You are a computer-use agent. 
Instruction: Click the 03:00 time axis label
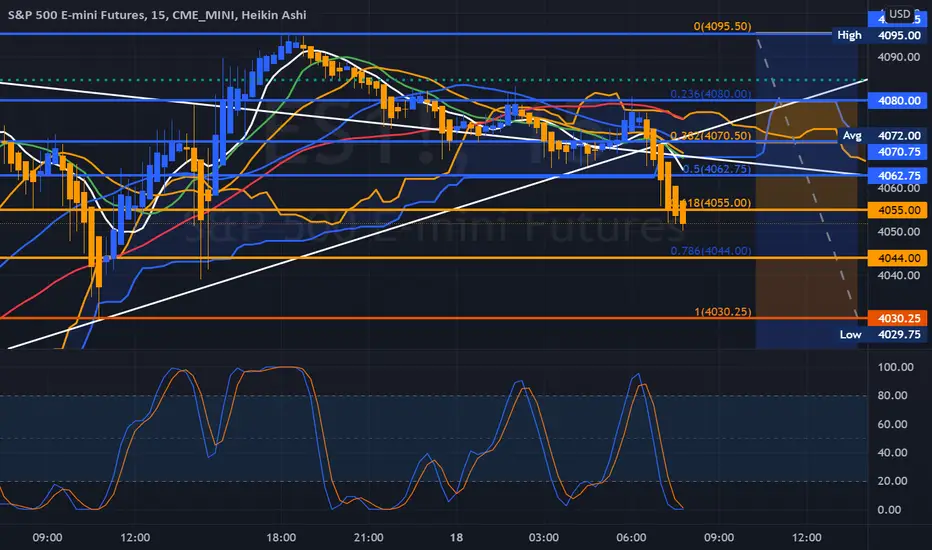(x=544, y=538)
